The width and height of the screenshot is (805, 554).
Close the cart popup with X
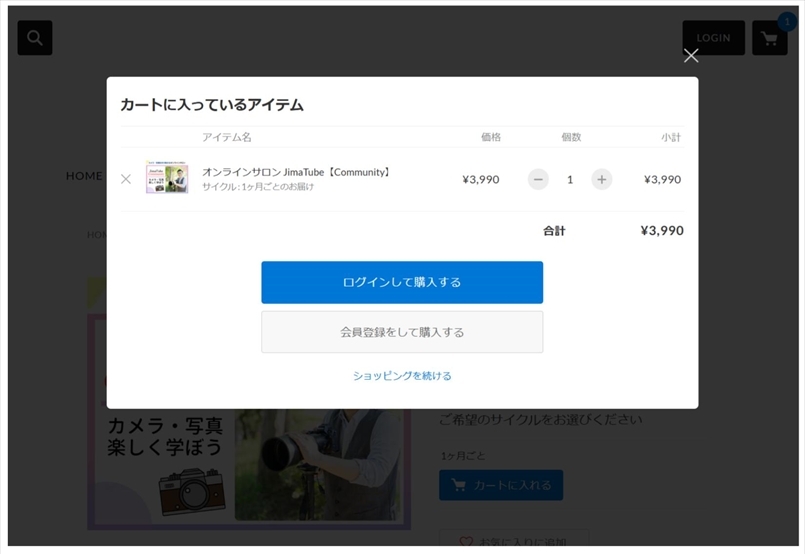690,56
